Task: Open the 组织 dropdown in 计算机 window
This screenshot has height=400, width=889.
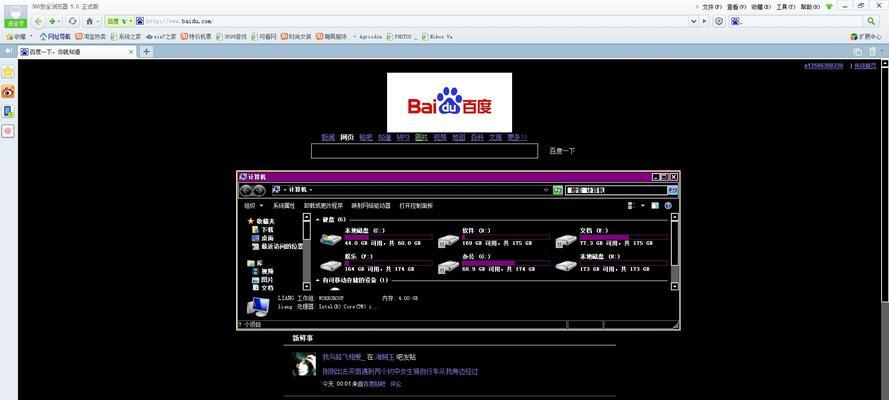Action: pyautogui.click(x=253, y=206)
